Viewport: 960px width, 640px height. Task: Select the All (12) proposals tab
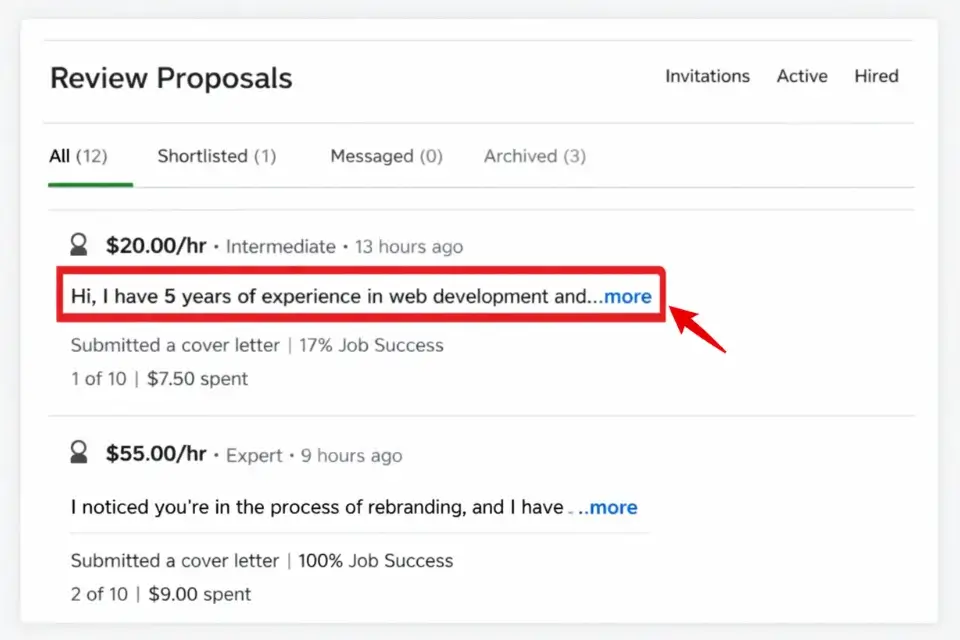78,156
